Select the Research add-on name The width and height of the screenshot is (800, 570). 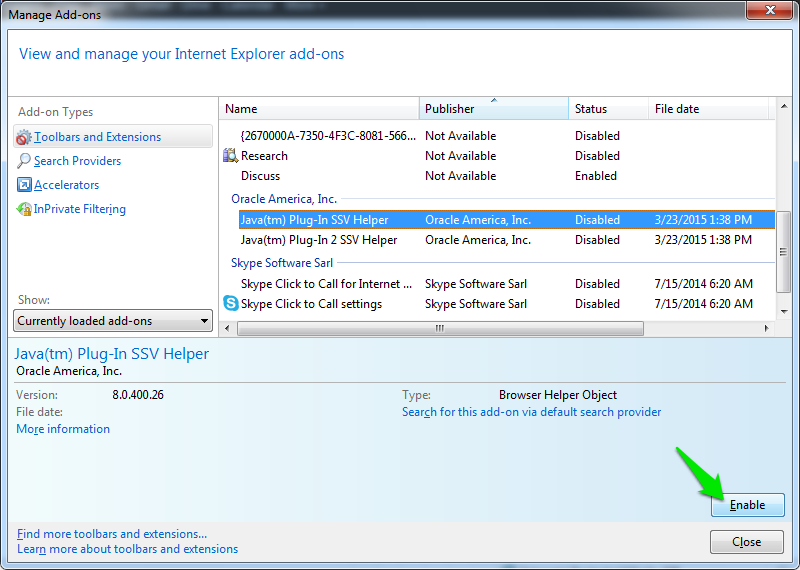pos(264,156)
